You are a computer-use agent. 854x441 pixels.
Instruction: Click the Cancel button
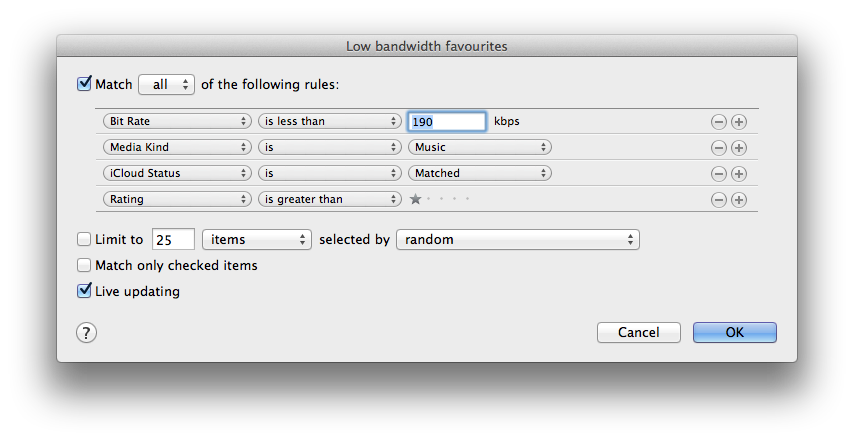click(x=638, y=332)
